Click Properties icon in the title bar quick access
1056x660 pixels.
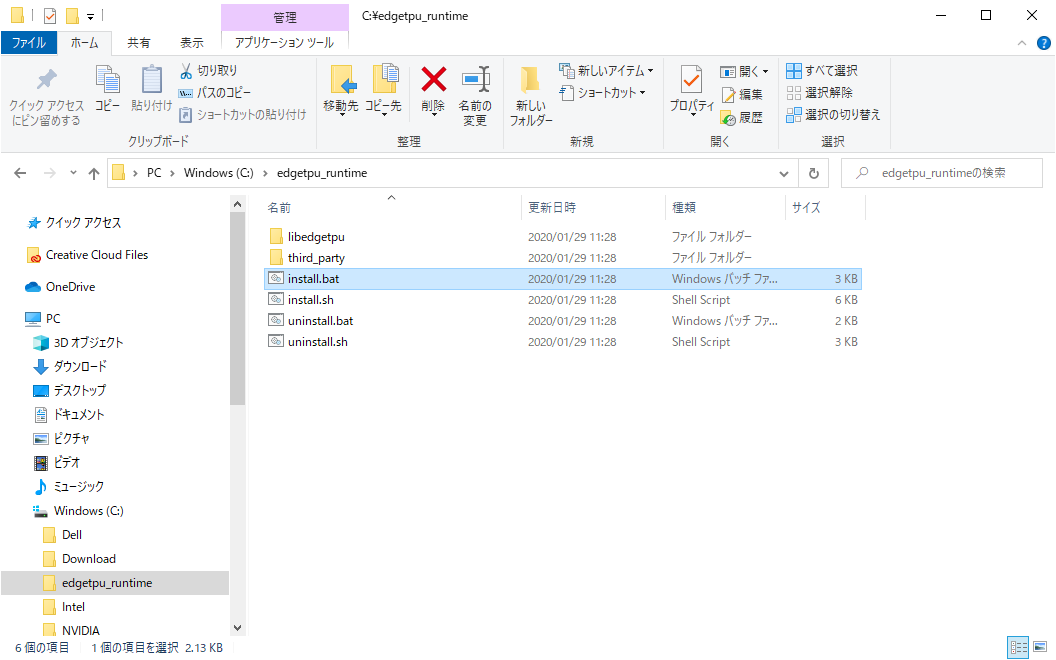coord(50,15)
